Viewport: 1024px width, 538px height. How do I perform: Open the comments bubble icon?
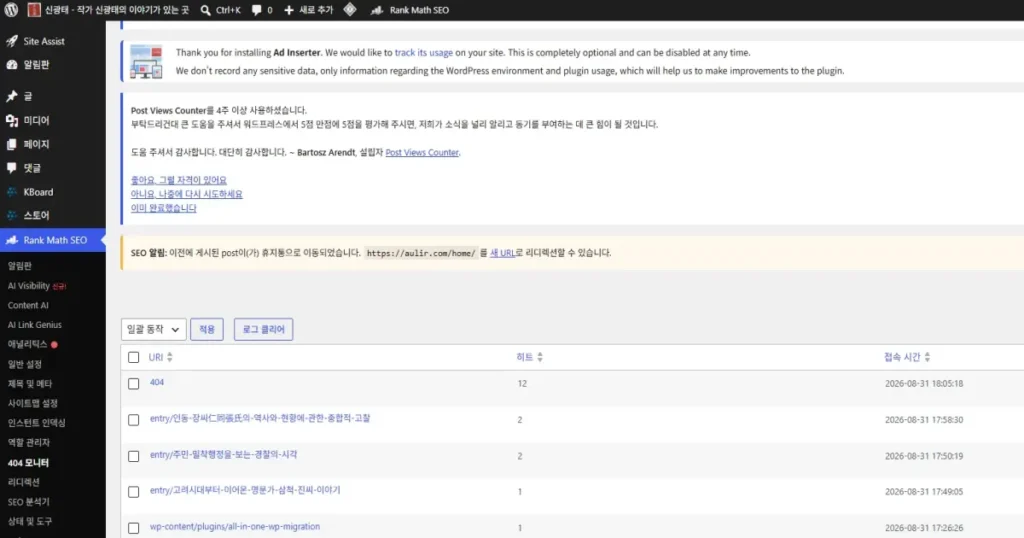[257, 10]
